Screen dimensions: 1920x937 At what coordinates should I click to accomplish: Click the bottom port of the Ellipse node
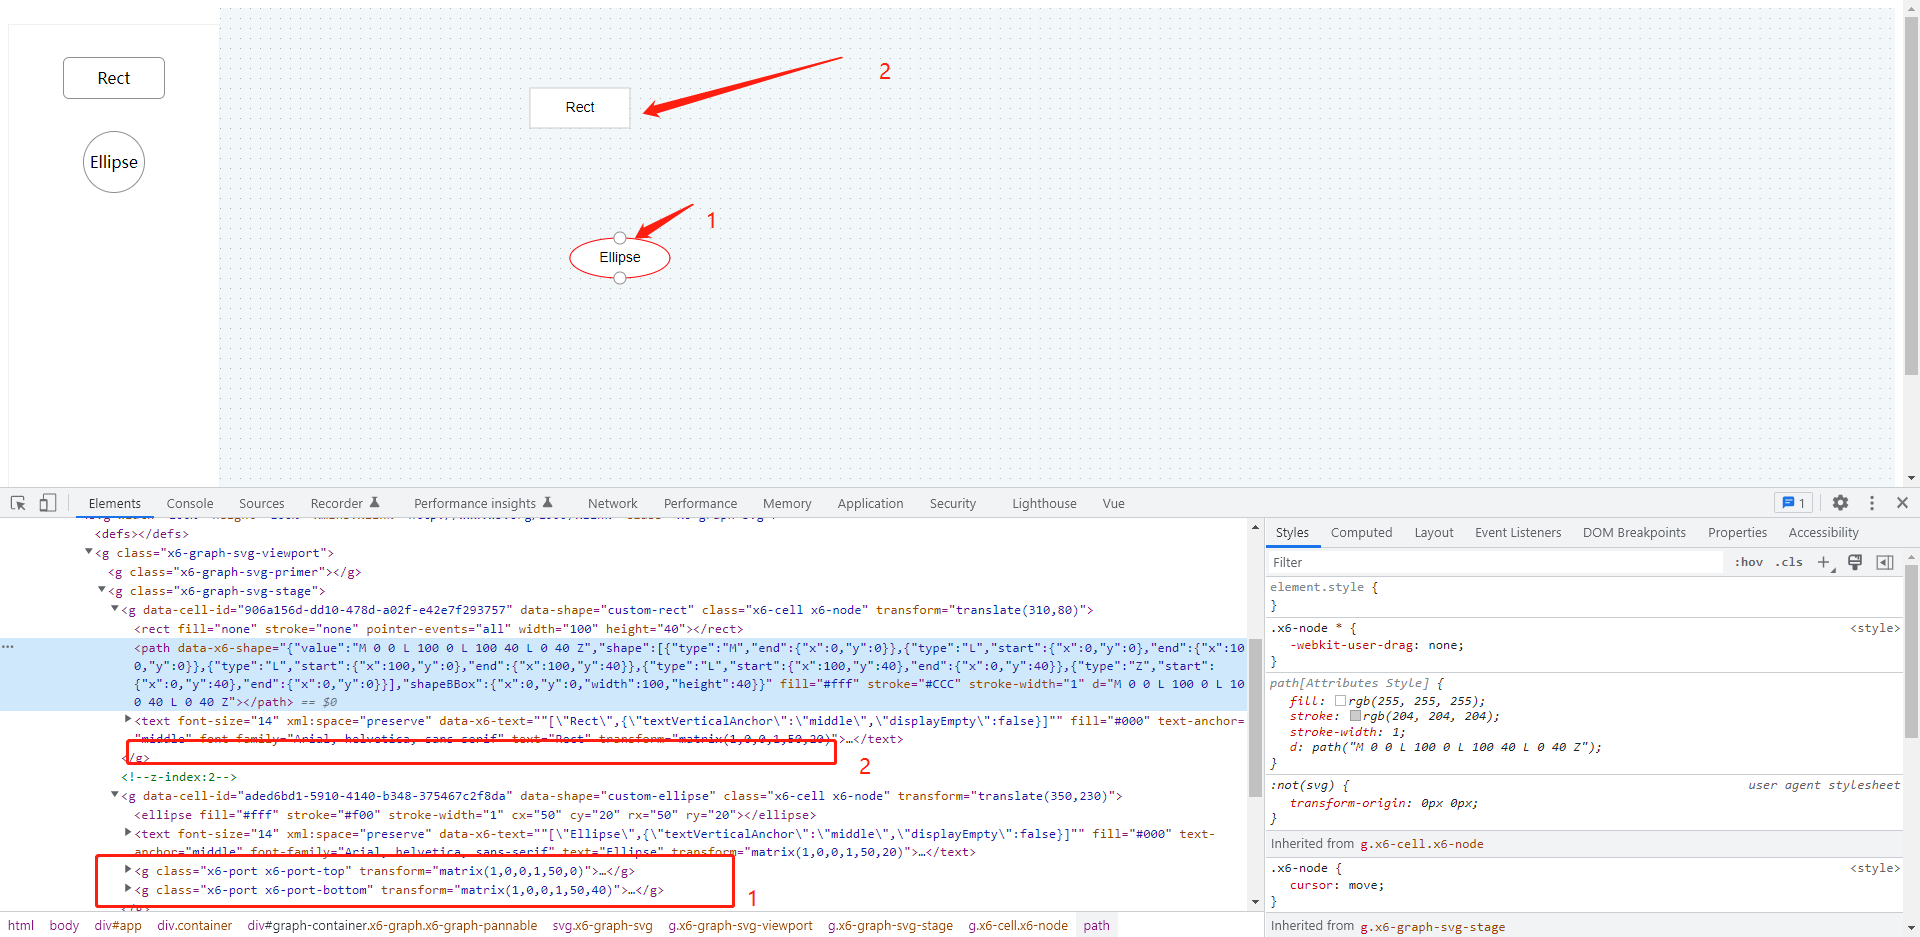(x=620, y=278)
